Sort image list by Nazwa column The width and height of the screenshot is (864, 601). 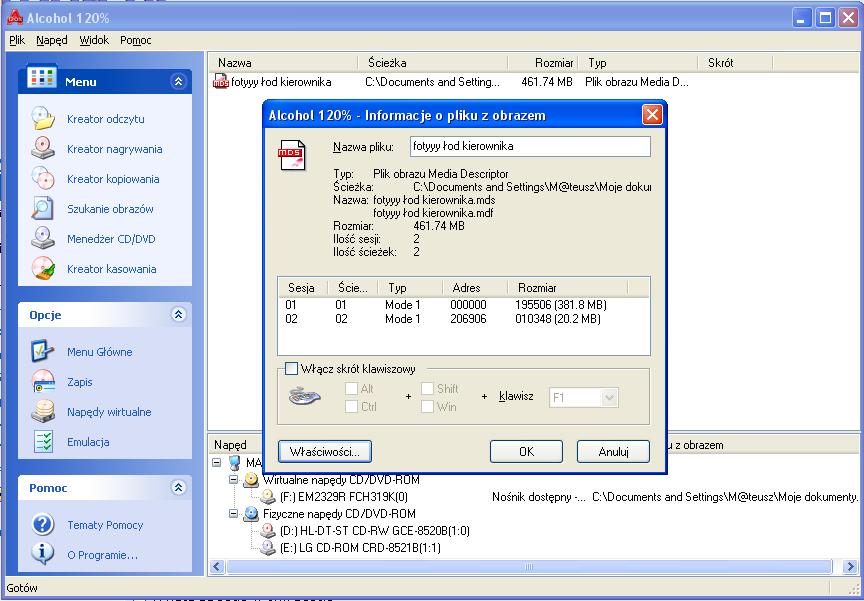click(283, 63)
